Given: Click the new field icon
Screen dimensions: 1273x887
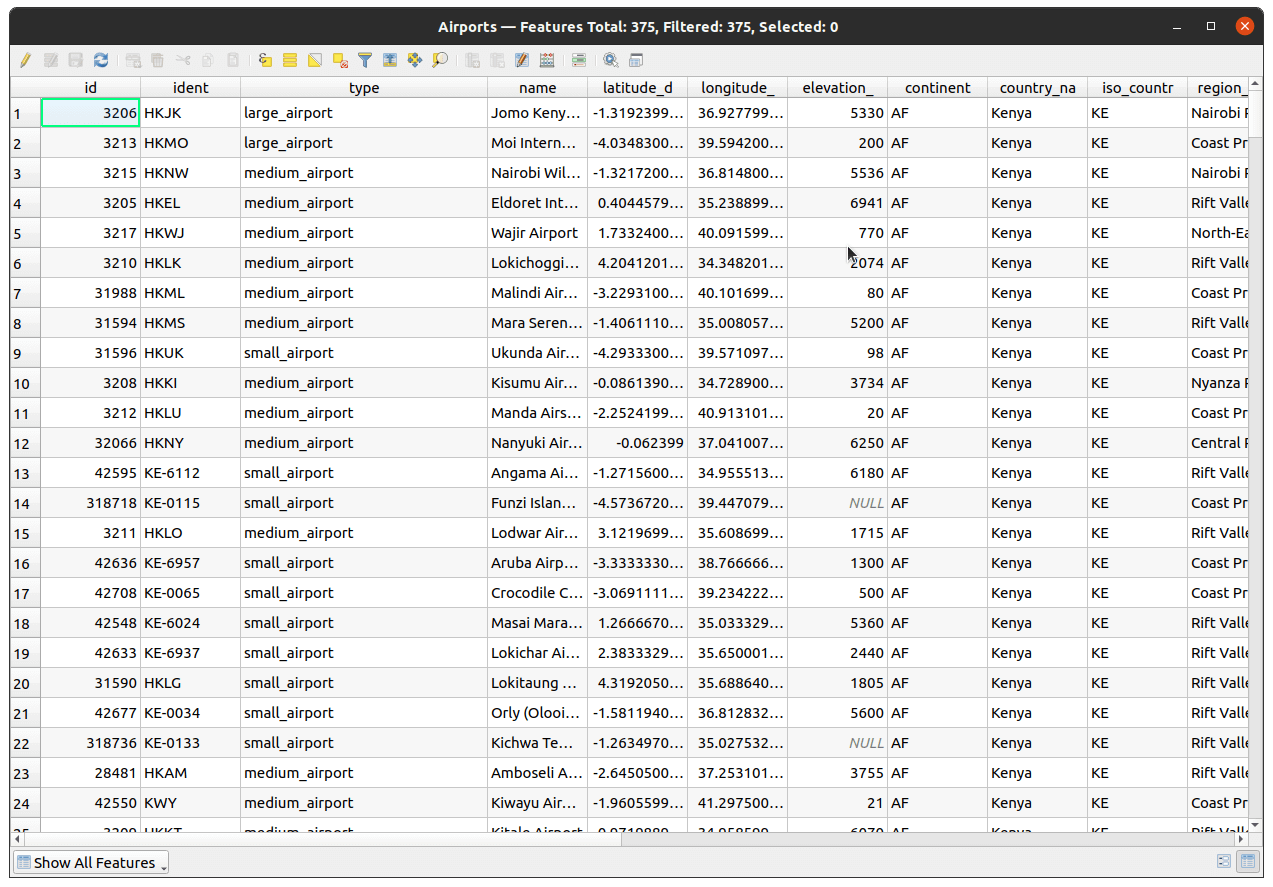Looking at the screenshot, I should (x=473, y=61).
